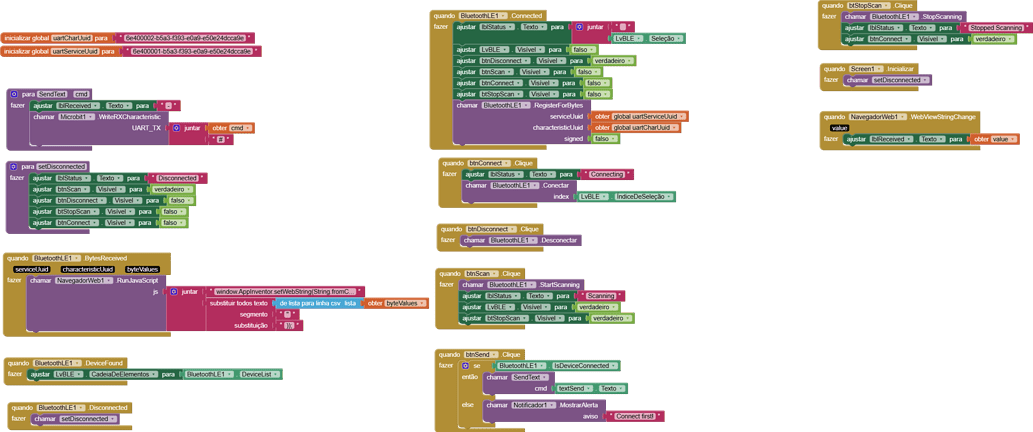Edit the SendText procedure name field
The width and height of the screenshot is (1033, 432).
(x=53, y=94)
